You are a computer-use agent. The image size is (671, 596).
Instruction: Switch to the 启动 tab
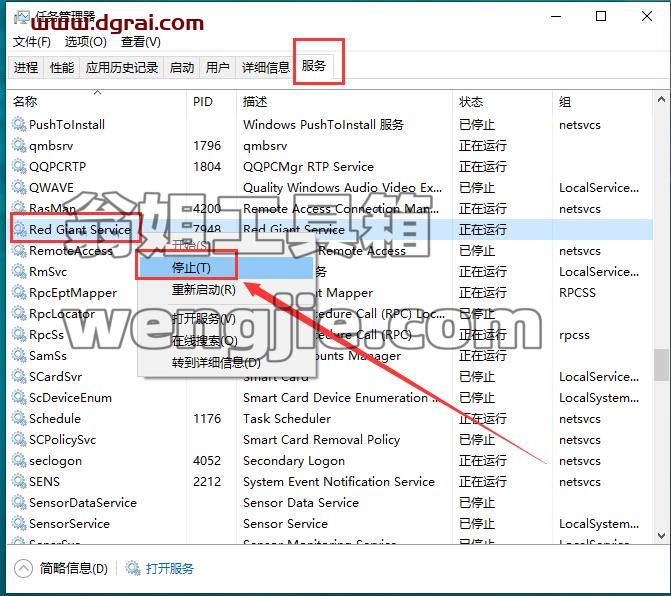(x=182, y=68)
